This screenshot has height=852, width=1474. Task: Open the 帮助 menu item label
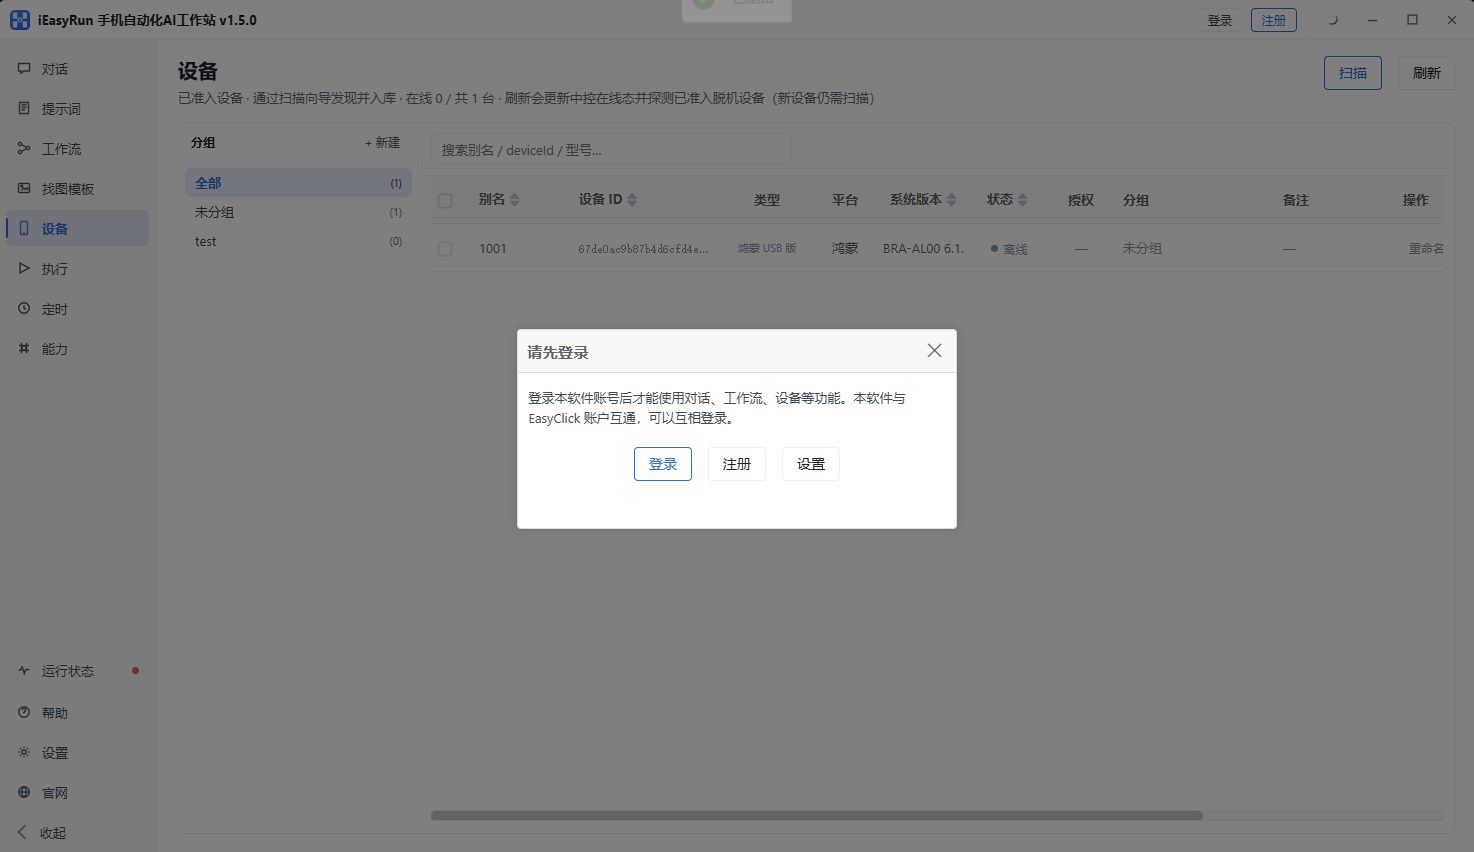coord(55,713)
